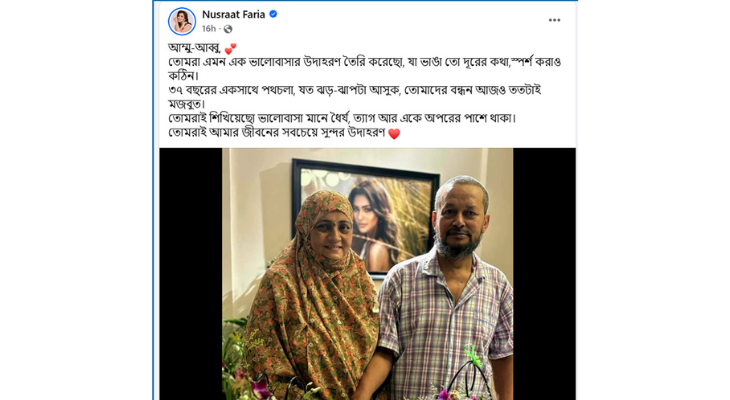The image size is (730, 400).
Task: Click the line 'তোমরাই আমার জীবনের'
Action: pos(277,133)
